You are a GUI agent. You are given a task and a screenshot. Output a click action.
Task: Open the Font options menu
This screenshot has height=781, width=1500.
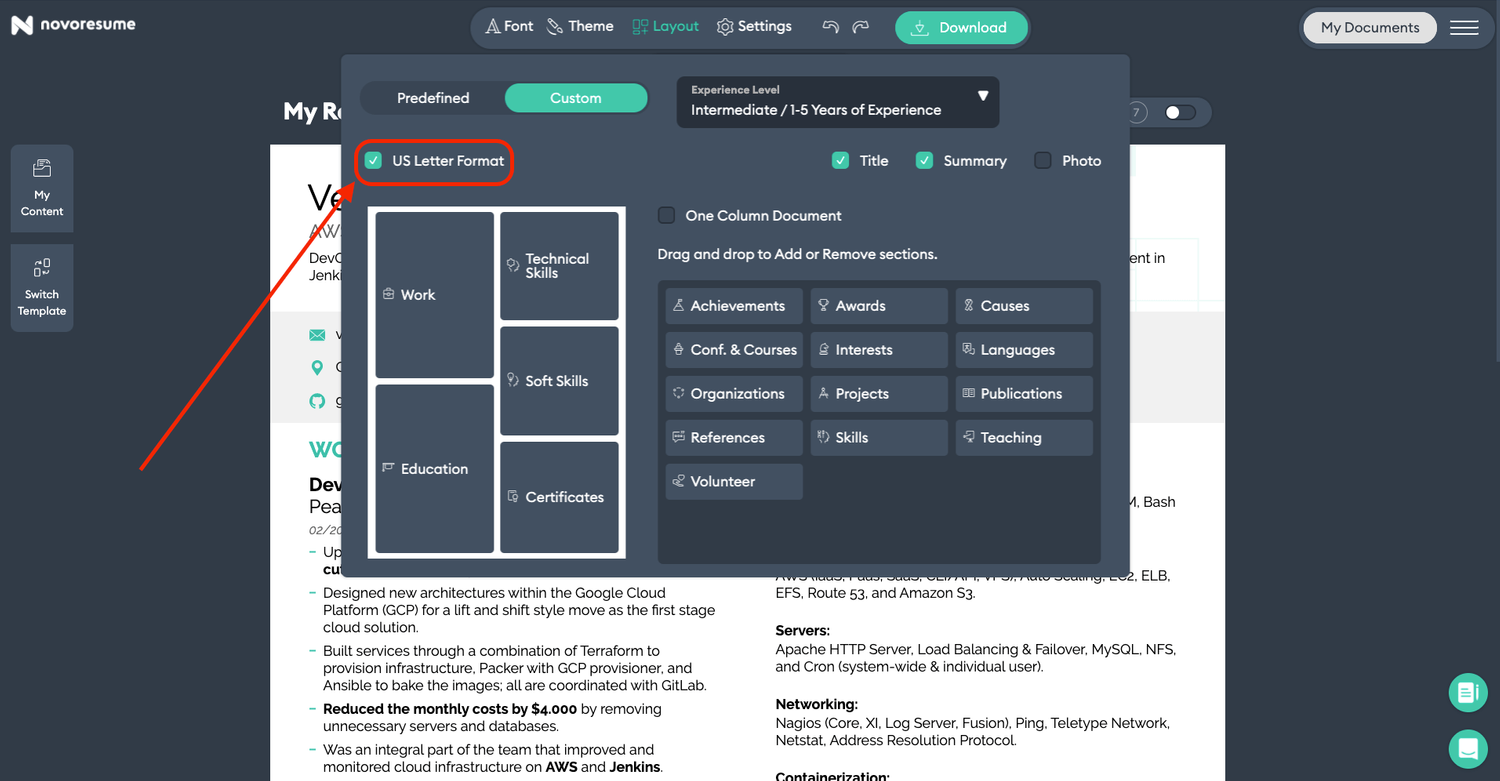[509, 27]
